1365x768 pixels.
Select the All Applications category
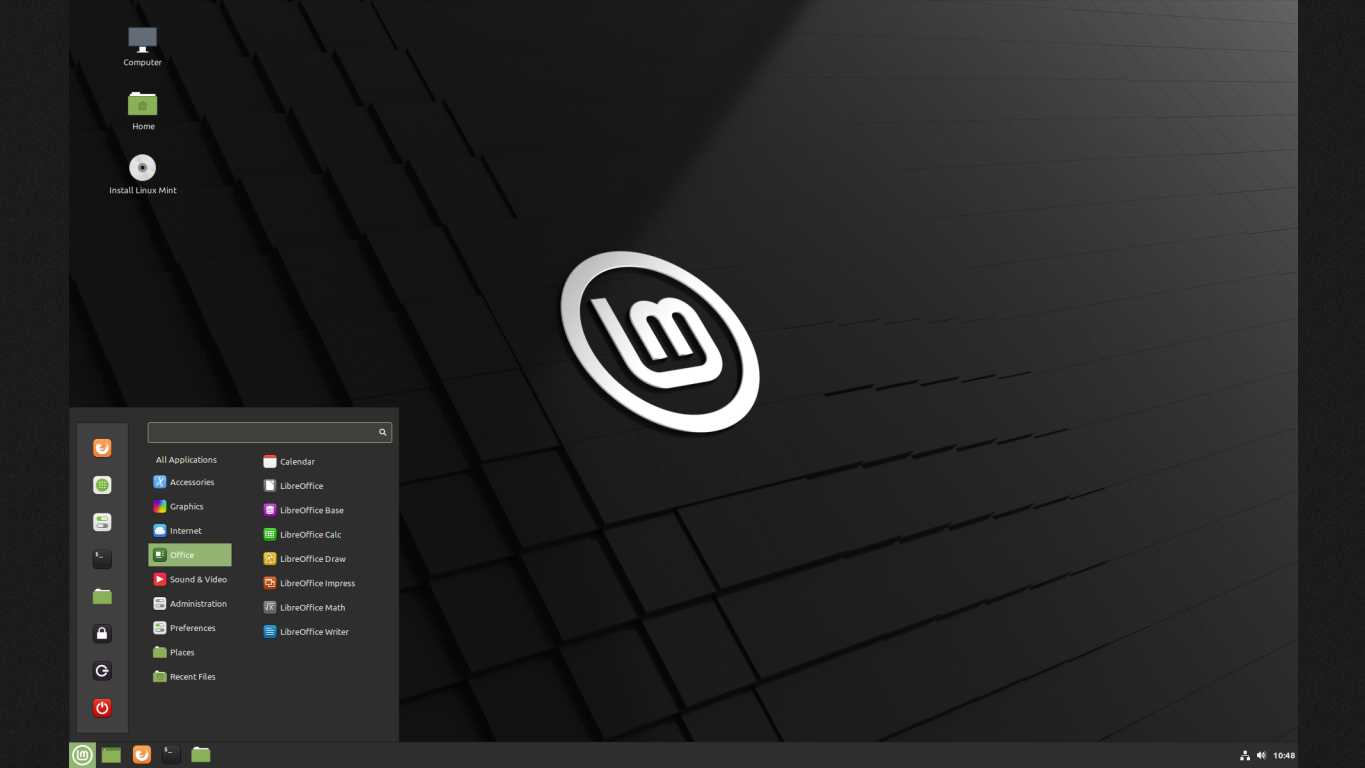[x=190, y=460]
